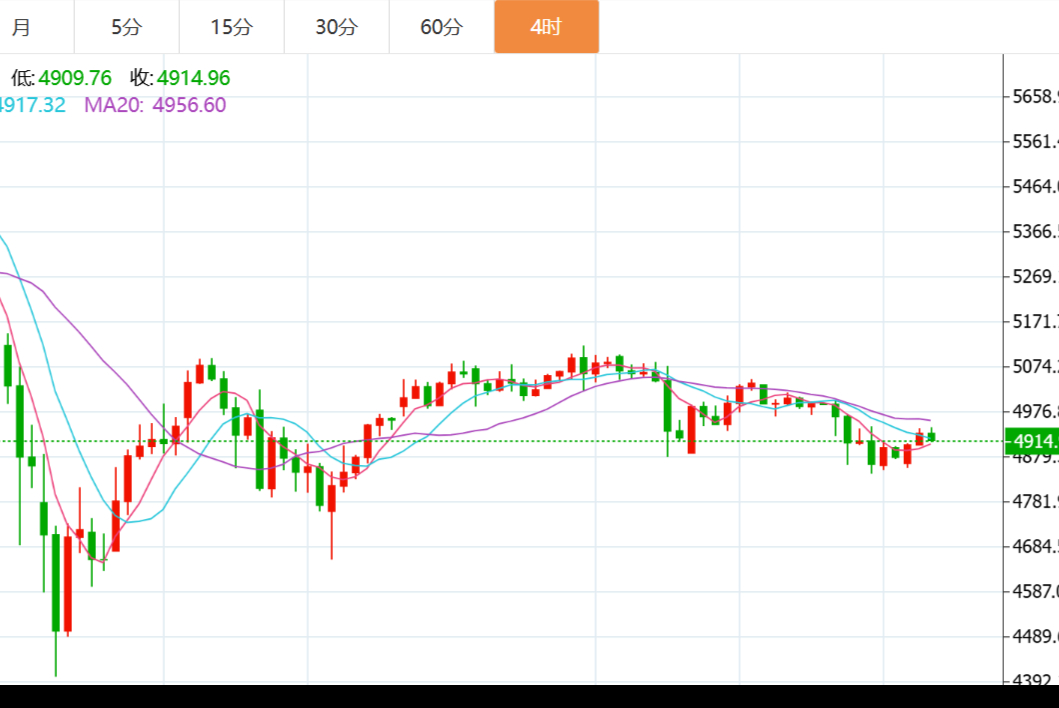Switch to the 月 monthly tab
Image resolution: width=1059 pixels, height=708 pixels.
[22, 27]
